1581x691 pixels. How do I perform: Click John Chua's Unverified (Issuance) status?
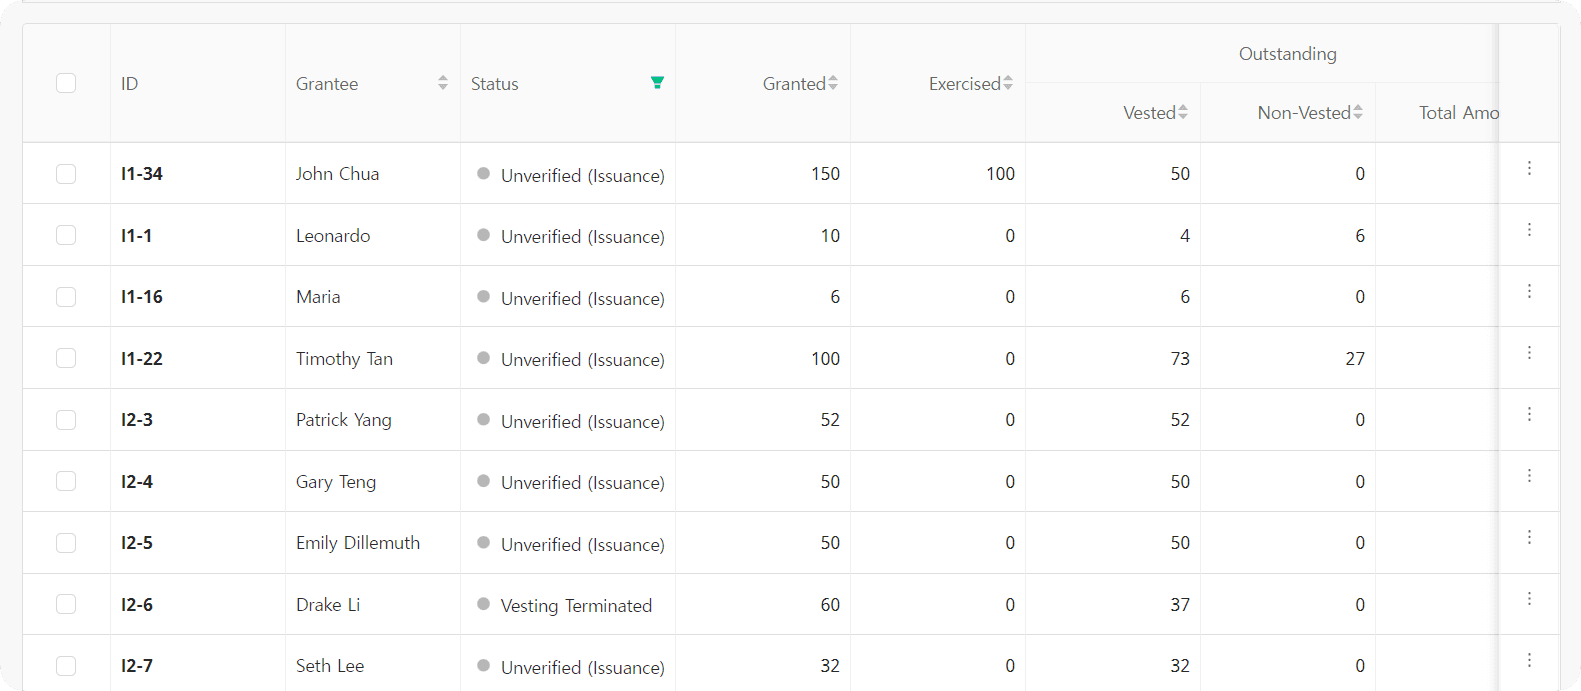coord(583,176)
